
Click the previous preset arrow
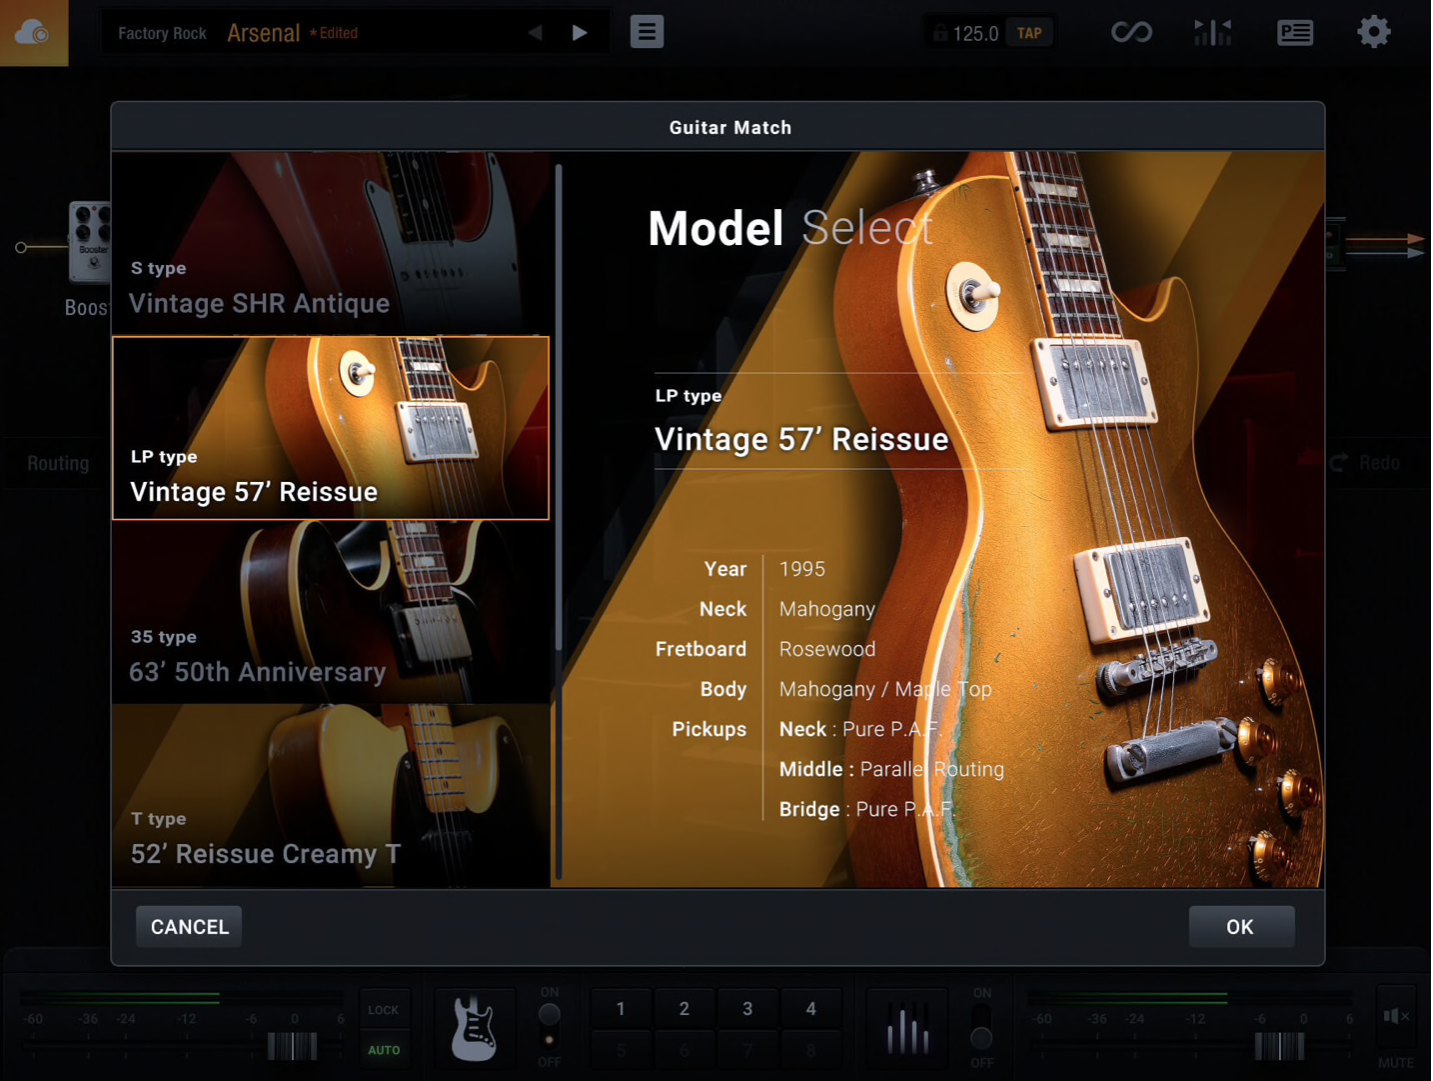(x=535, y=32)
